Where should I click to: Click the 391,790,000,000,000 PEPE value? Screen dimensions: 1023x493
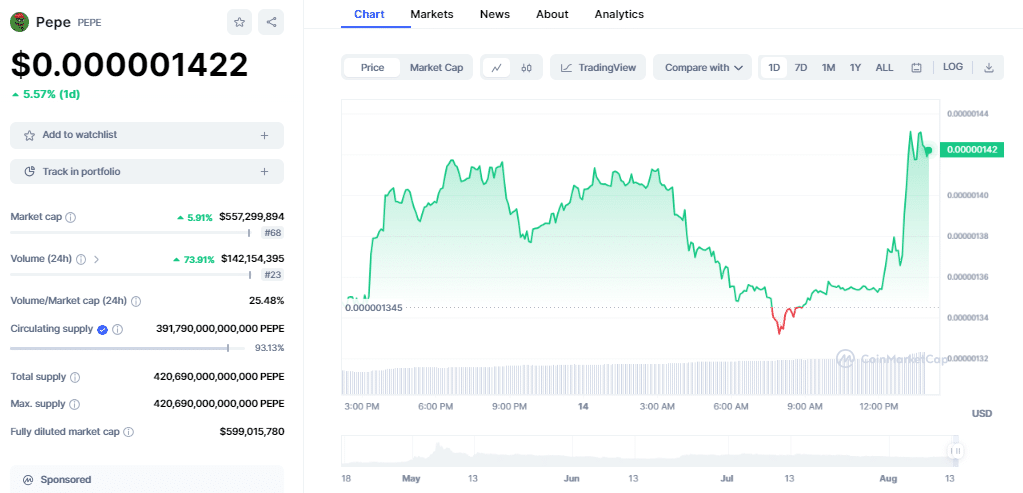tap(220, 329)
